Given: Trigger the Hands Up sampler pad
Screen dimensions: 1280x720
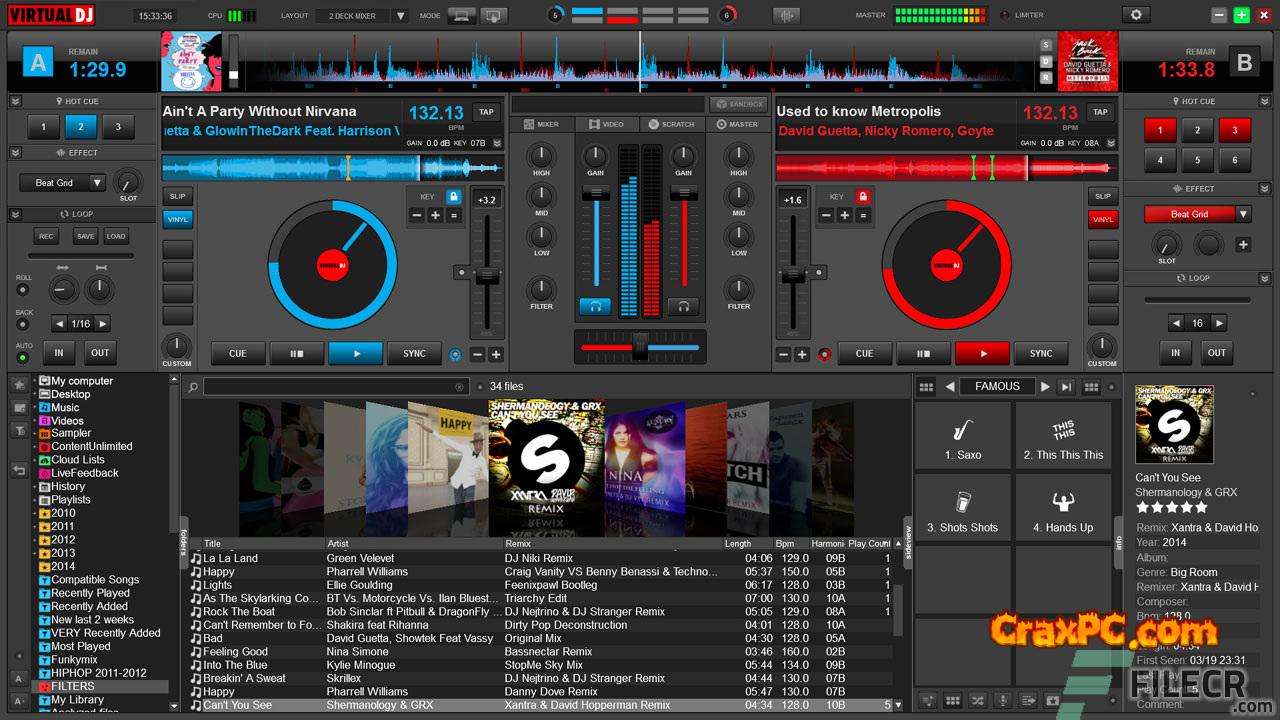Looking at the screenshot, I should point(1063,509).
